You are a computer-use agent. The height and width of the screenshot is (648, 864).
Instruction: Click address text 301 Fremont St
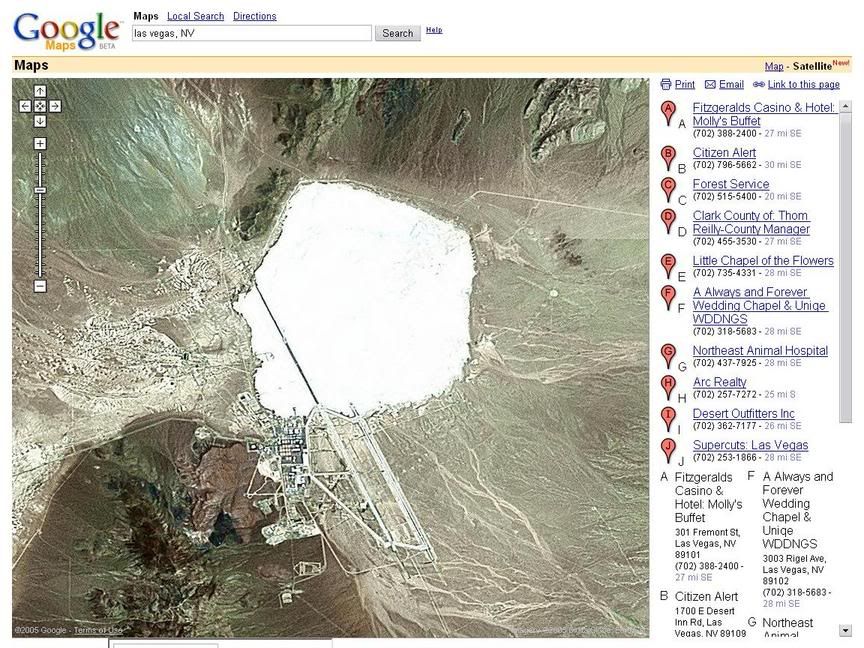708,532
